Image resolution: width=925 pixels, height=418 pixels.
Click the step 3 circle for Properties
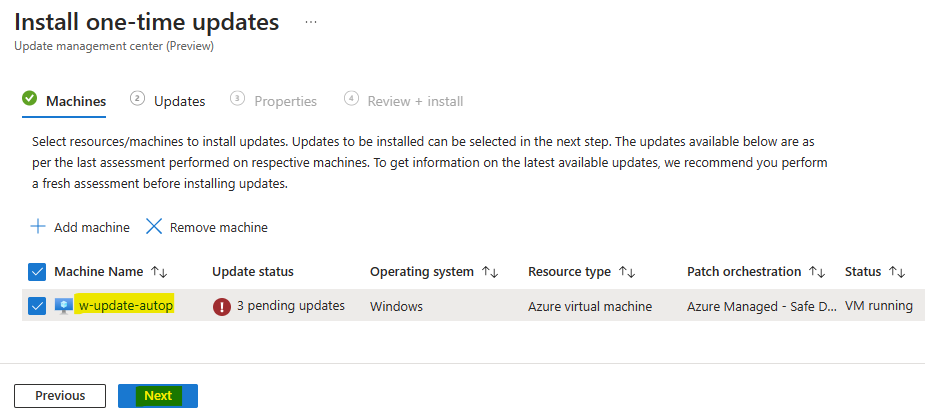pos(237,98)
